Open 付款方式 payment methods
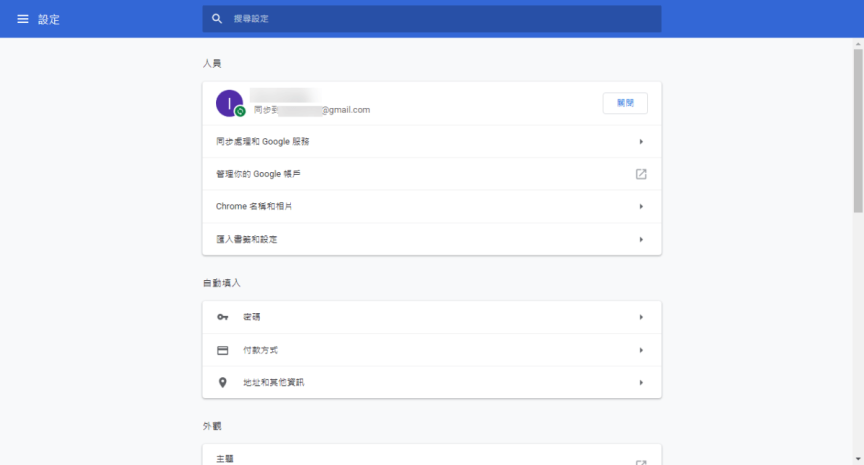Viewport: 864px width, 465px height. [431, 350]
